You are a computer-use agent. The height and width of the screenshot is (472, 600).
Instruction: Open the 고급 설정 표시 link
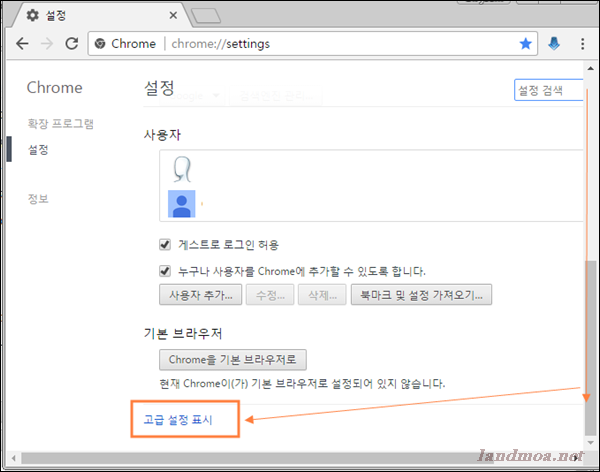click(x=178, y=420)
